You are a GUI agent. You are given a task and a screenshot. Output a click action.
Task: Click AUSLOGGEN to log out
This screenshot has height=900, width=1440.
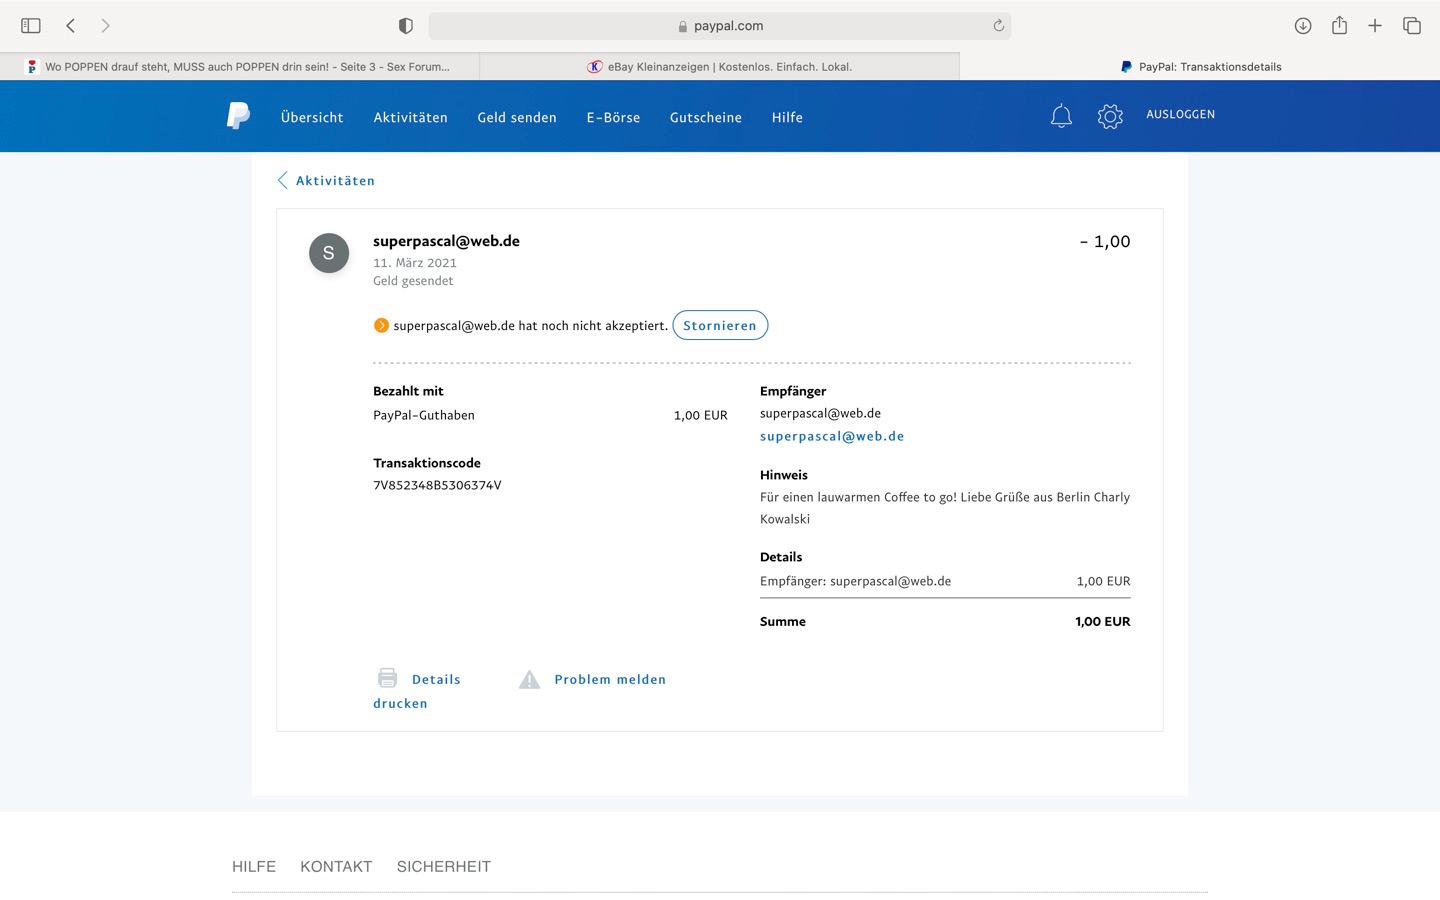pyautogui.click(x=1180, y=115)
